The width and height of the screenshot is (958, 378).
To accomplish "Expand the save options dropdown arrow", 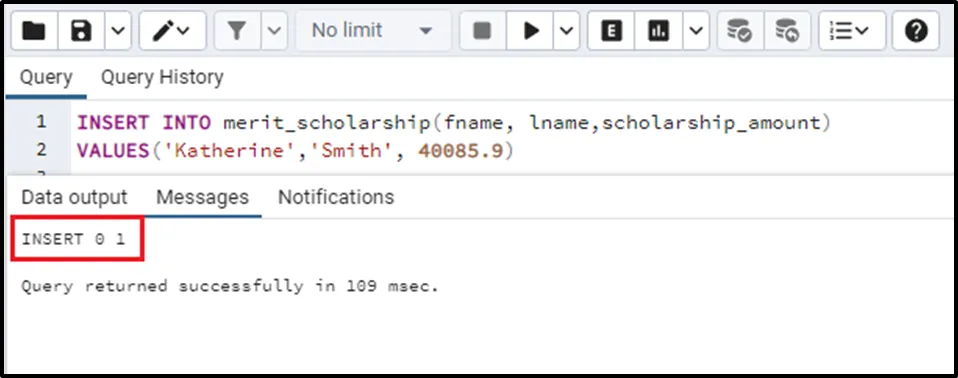I will (119, 31).
